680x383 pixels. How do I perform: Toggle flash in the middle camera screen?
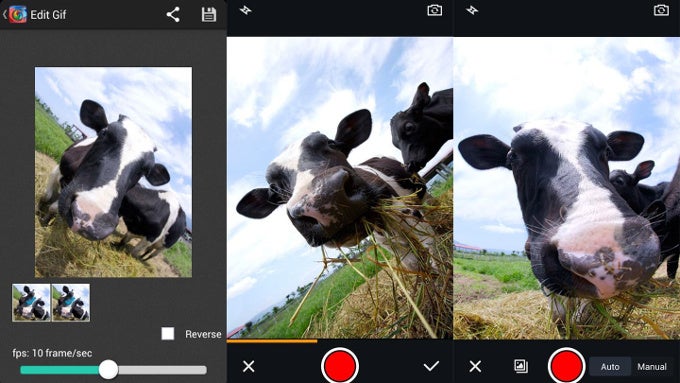coord(245,10)
